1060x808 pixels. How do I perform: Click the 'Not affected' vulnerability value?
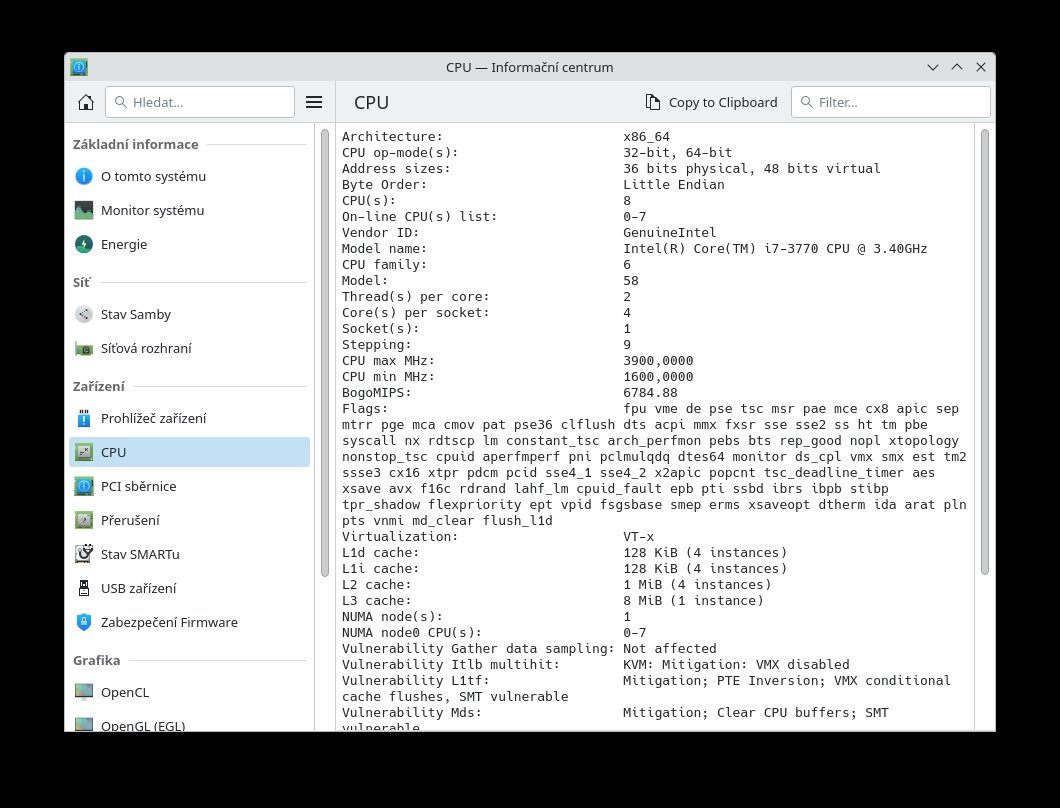[669, 649]
